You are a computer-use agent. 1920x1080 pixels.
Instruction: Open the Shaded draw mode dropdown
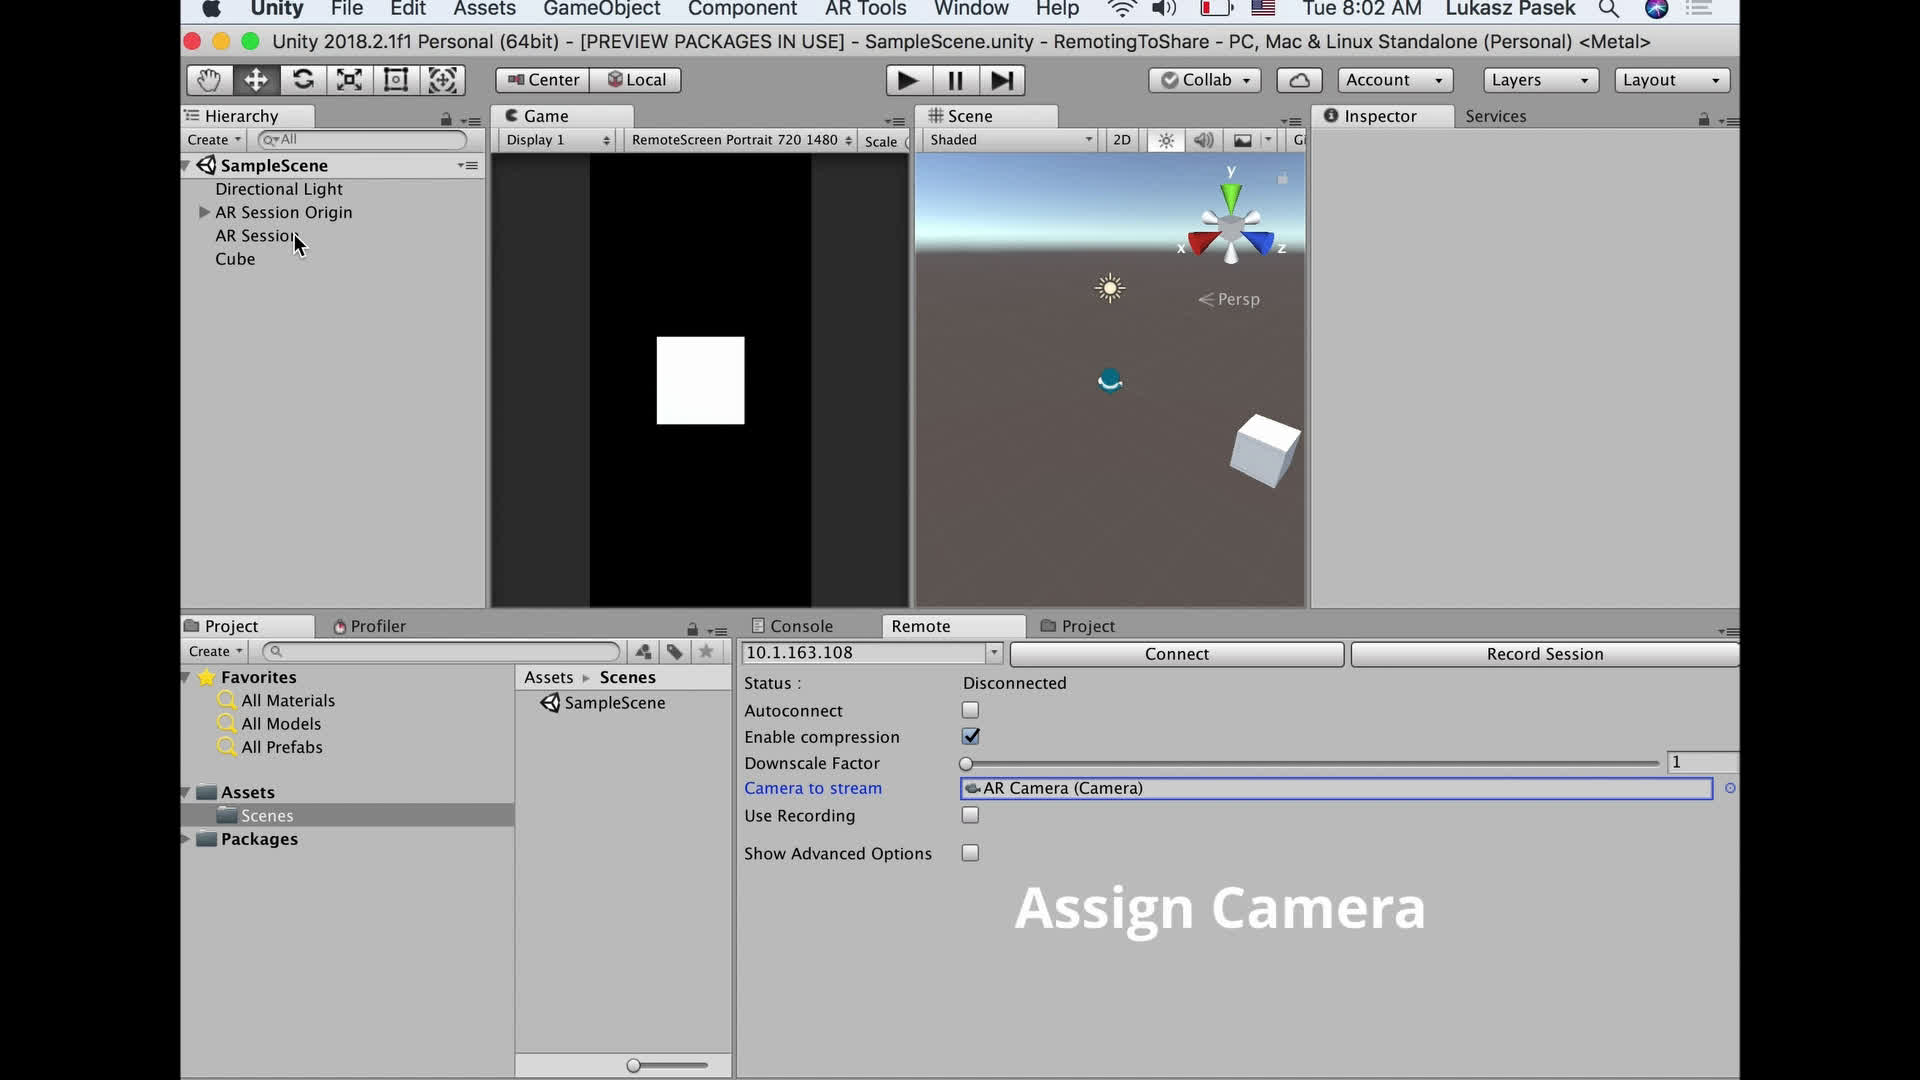point(1010,140)
